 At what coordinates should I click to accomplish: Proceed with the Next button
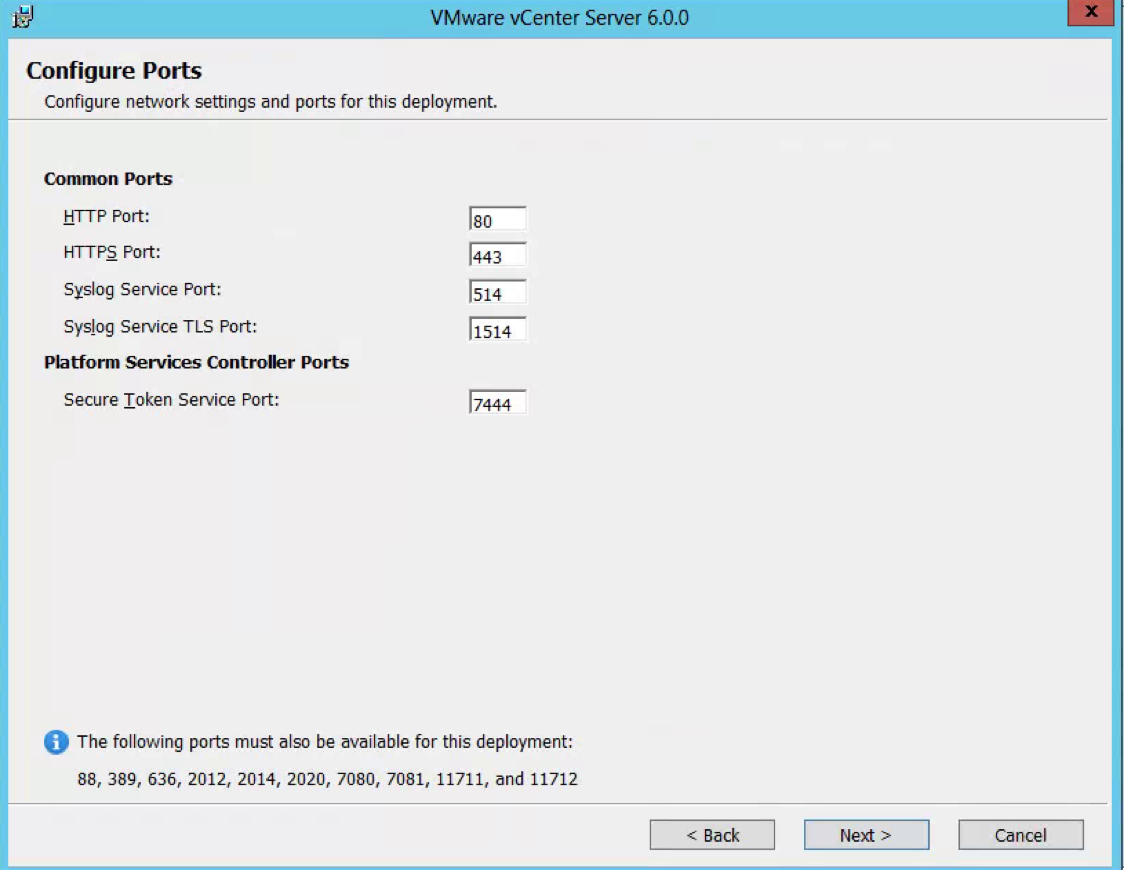pyautogui.click(x=866, y=835)
